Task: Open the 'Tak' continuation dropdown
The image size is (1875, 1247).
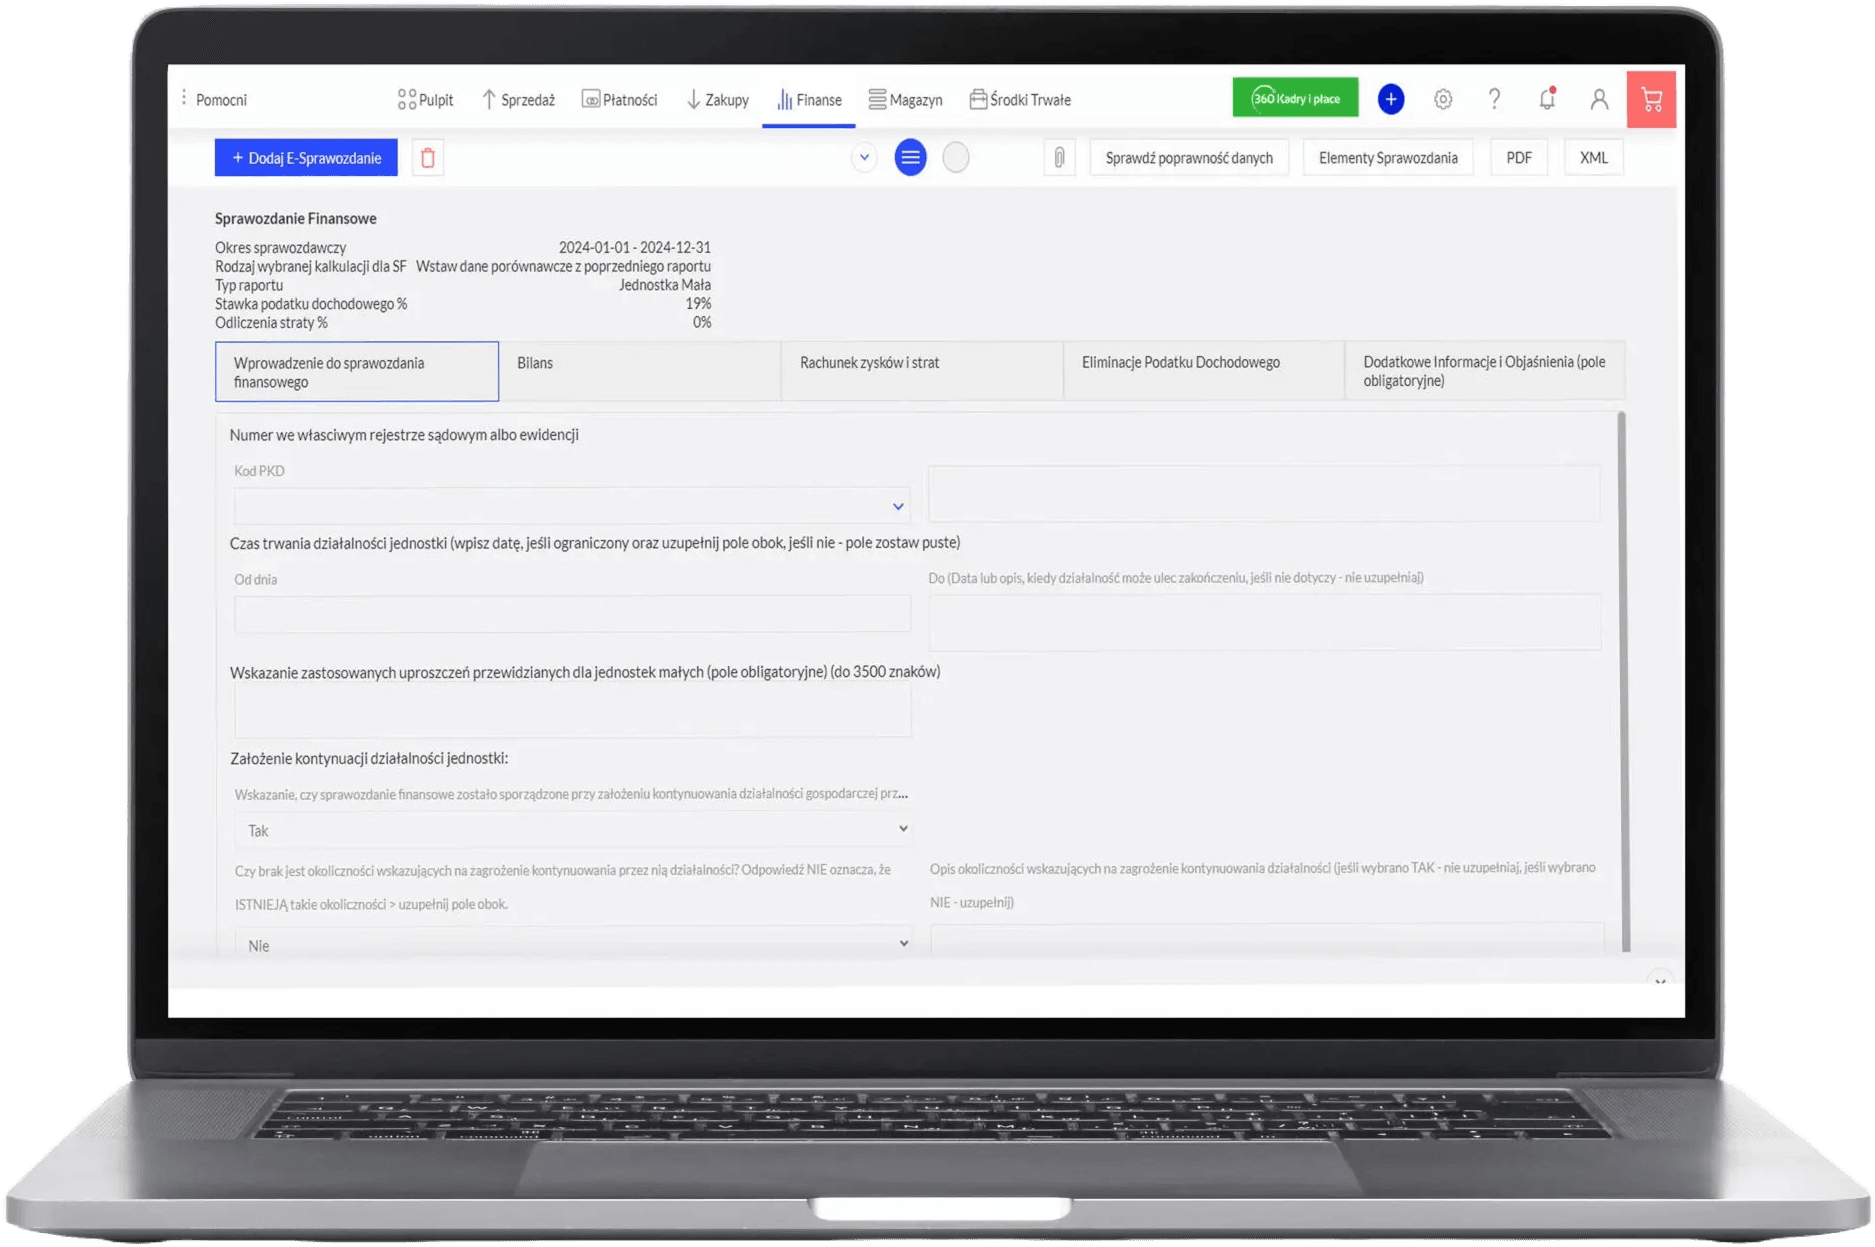Action: 572,830
